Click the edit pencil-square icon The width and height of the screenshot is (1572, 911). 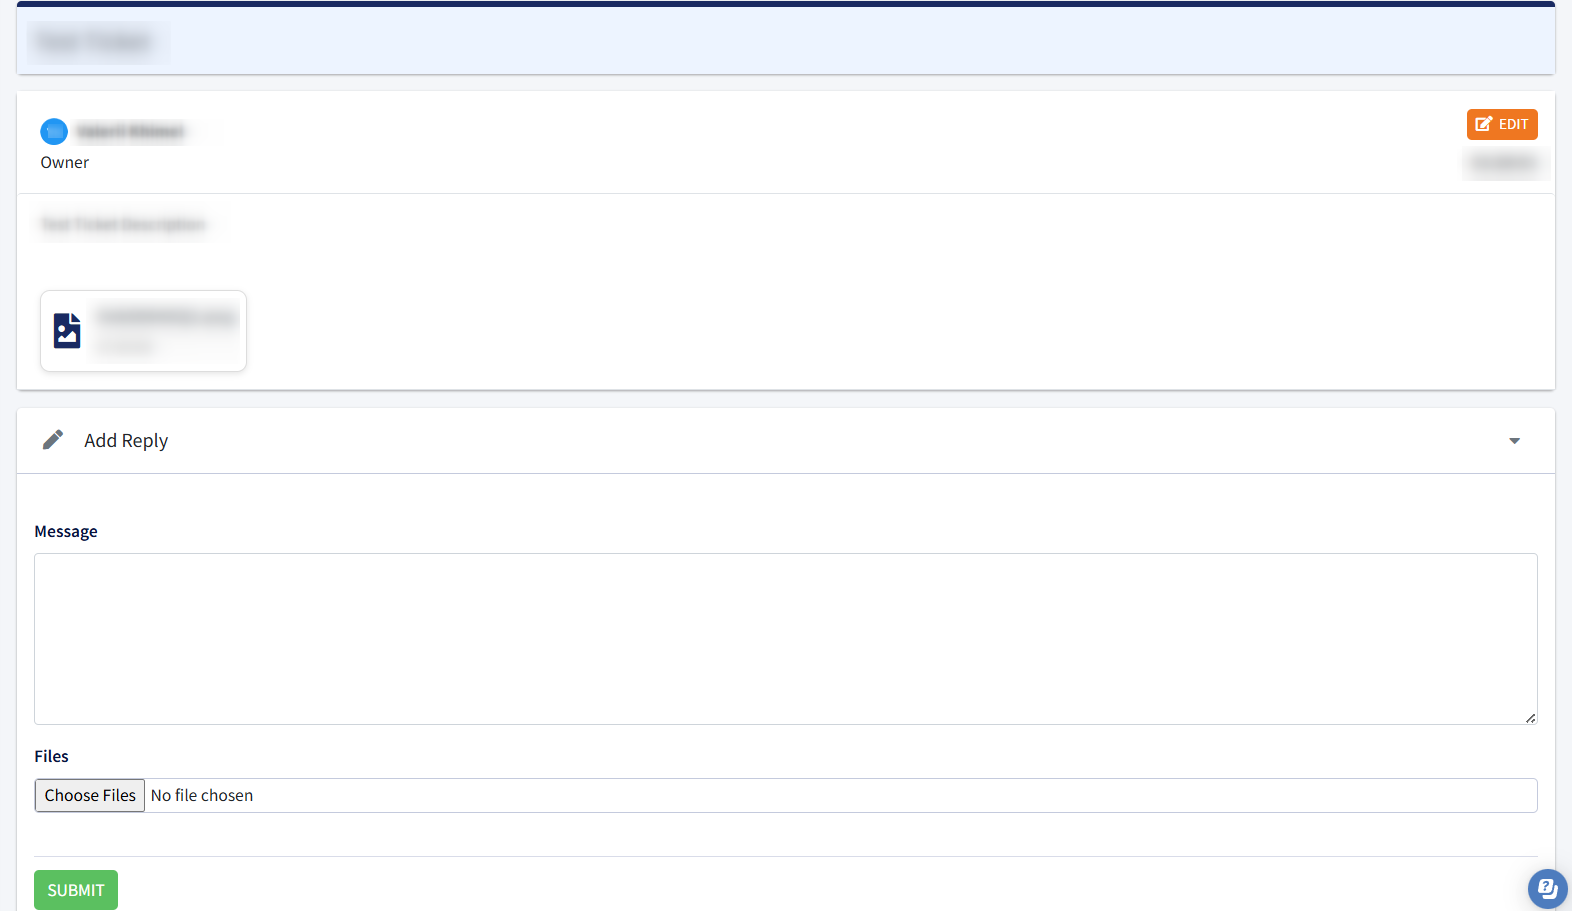[1484, 124]
